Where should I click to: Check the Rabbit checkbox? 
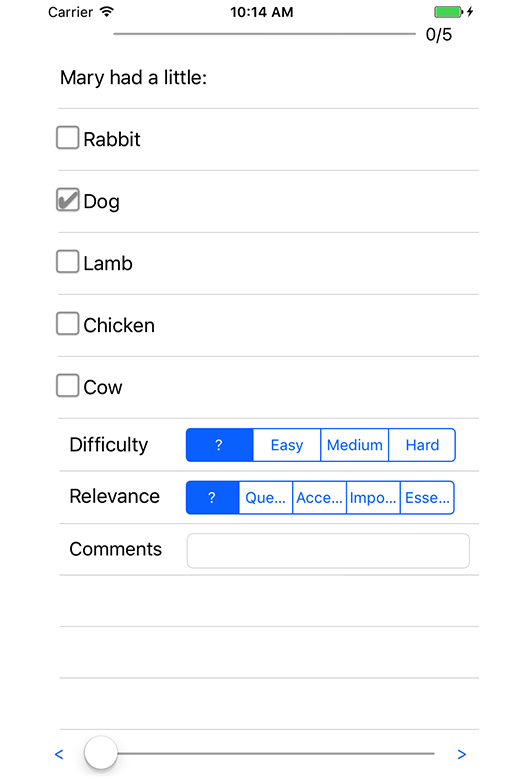[67, 138]
